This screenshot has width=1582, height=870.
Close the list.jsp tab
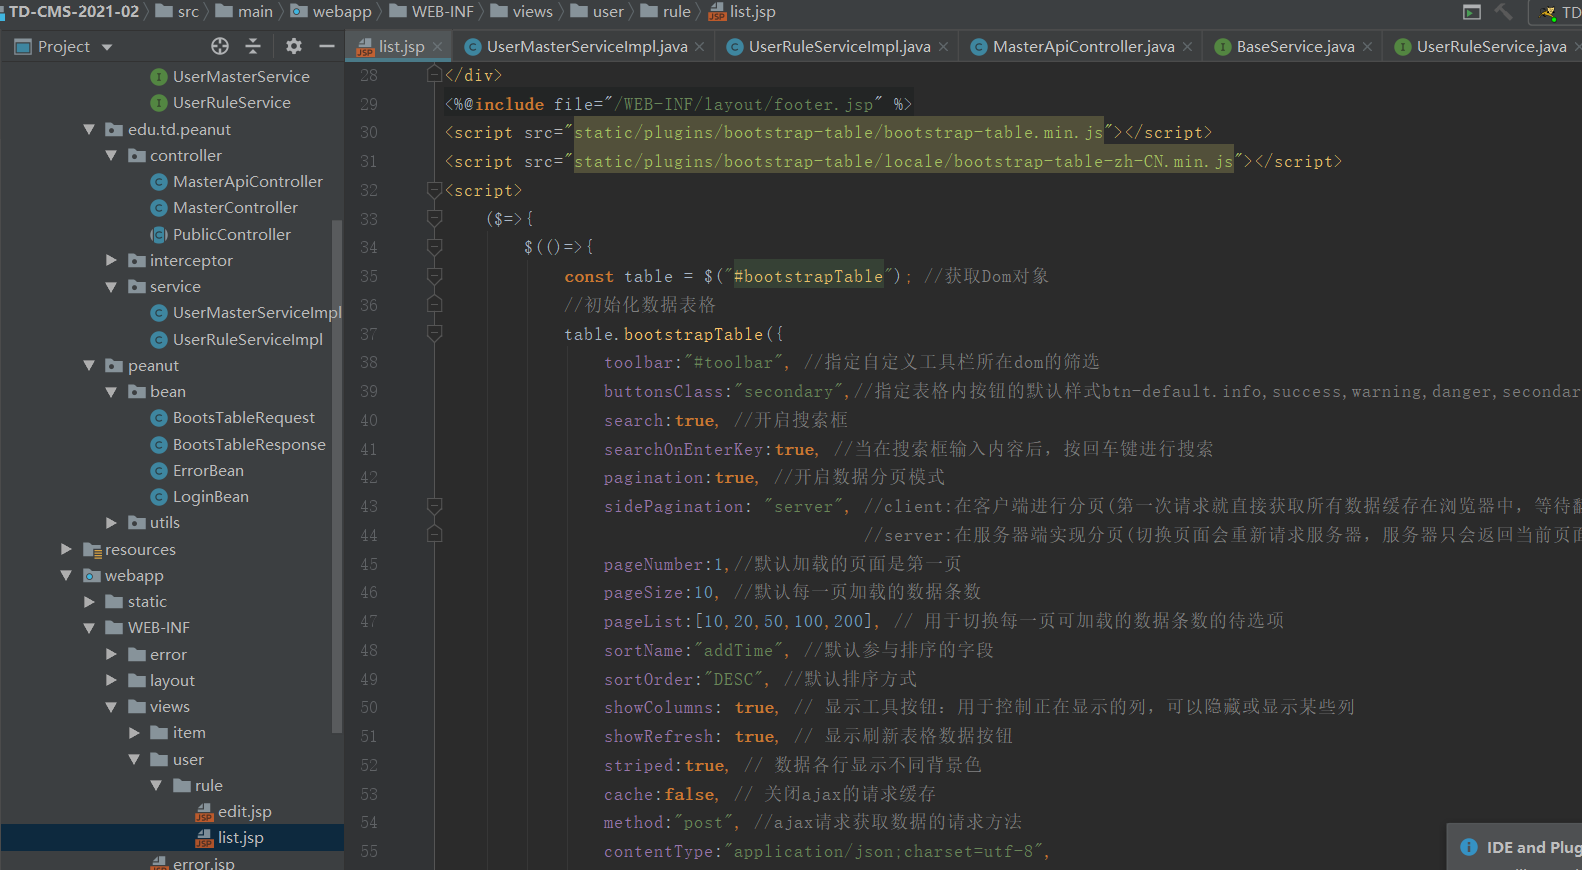pos(439,47)
